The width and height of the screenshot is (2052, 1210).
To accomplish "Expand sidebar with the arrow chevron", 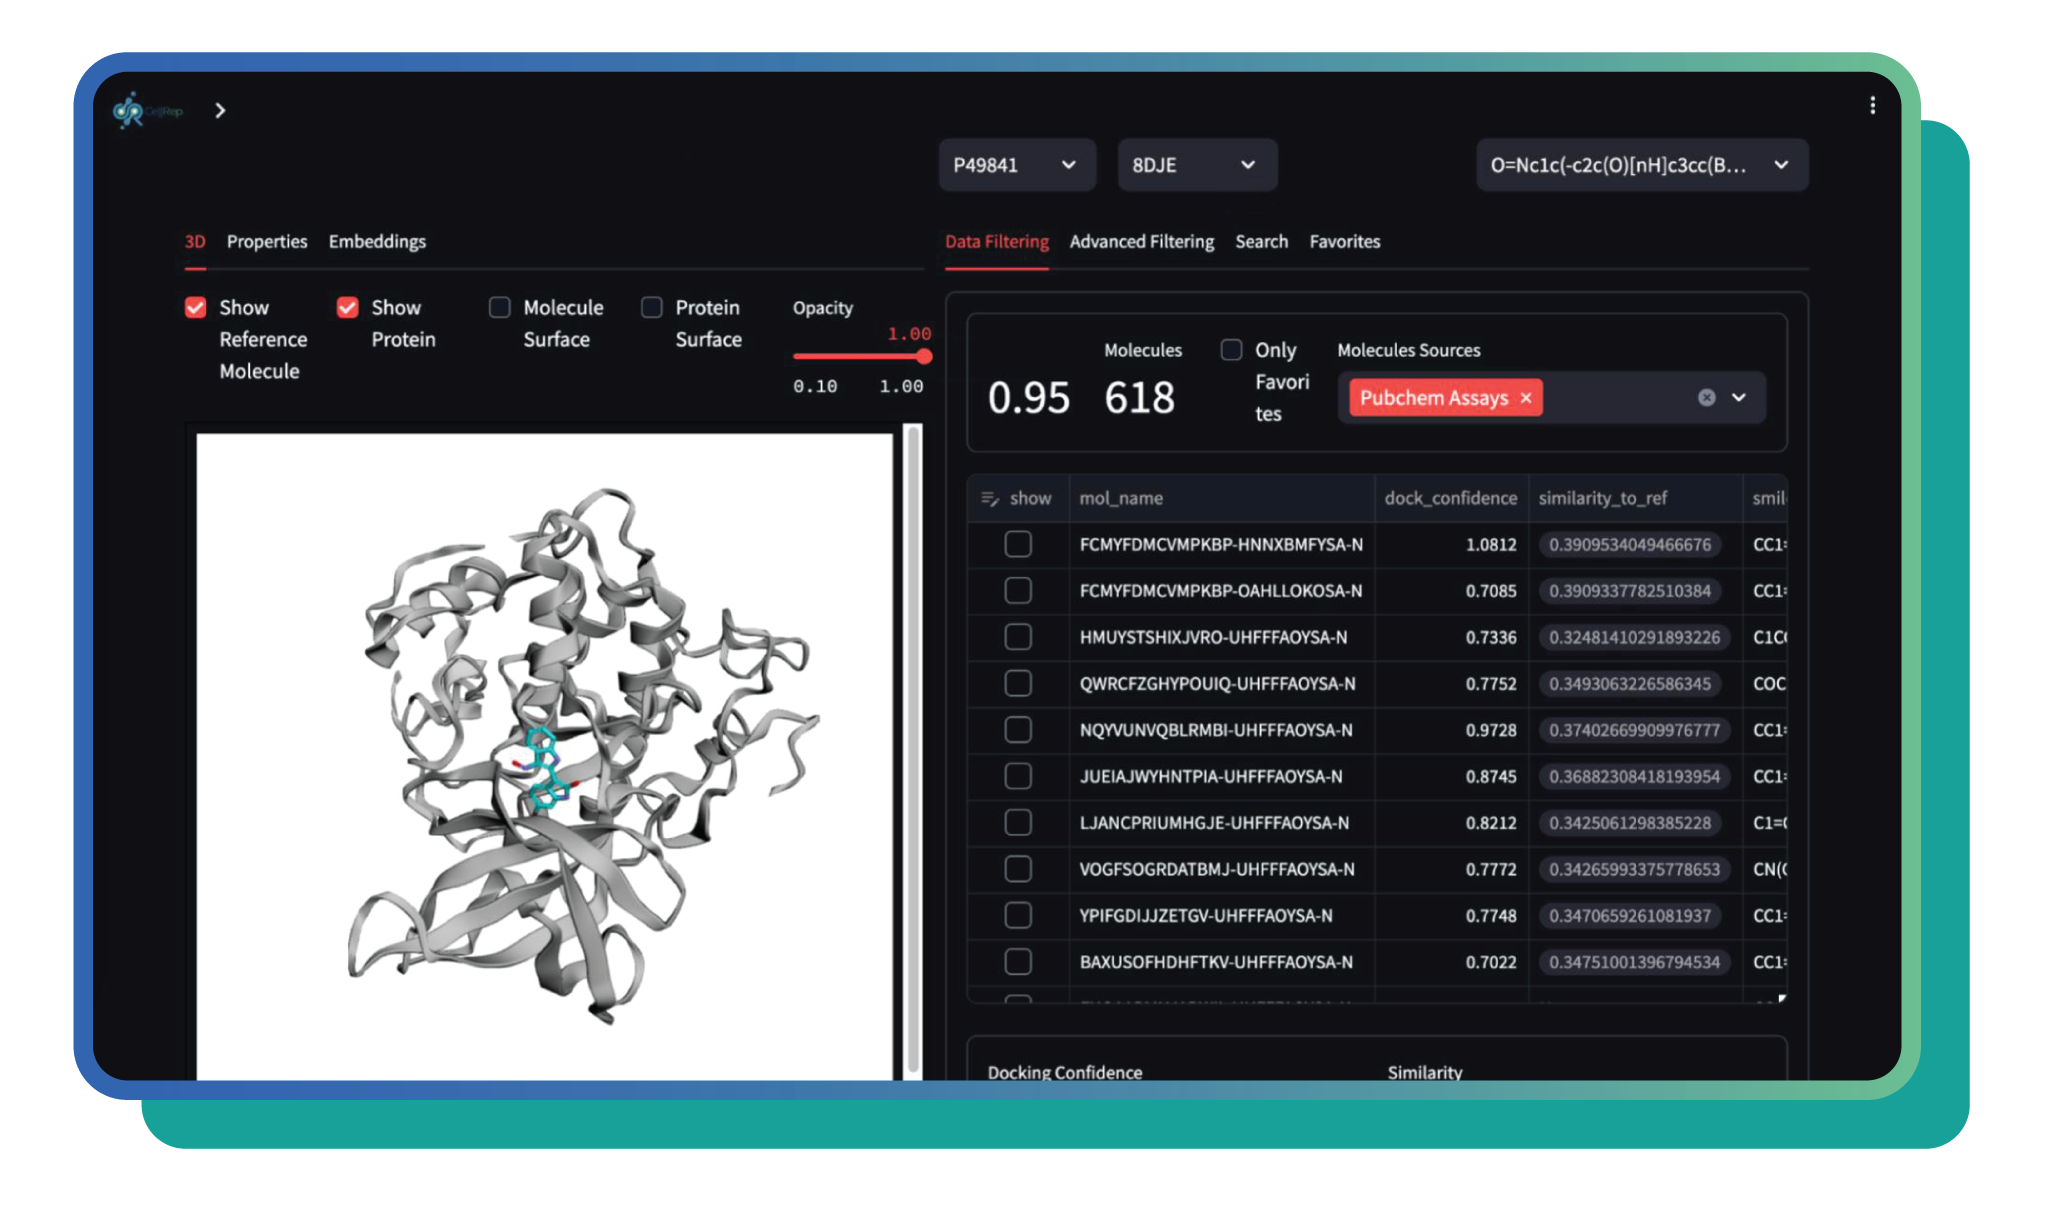I will tap(220, 110).
